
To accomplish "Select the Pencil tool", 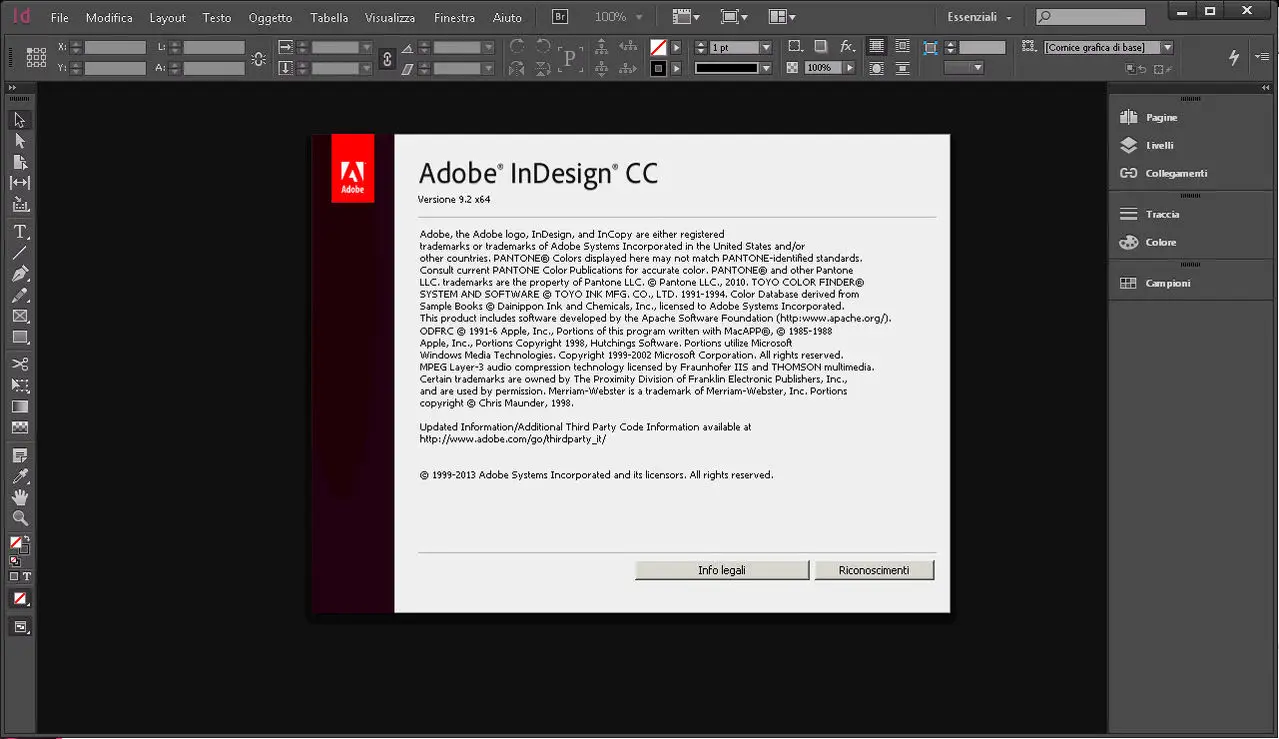I will coord(20,295).
